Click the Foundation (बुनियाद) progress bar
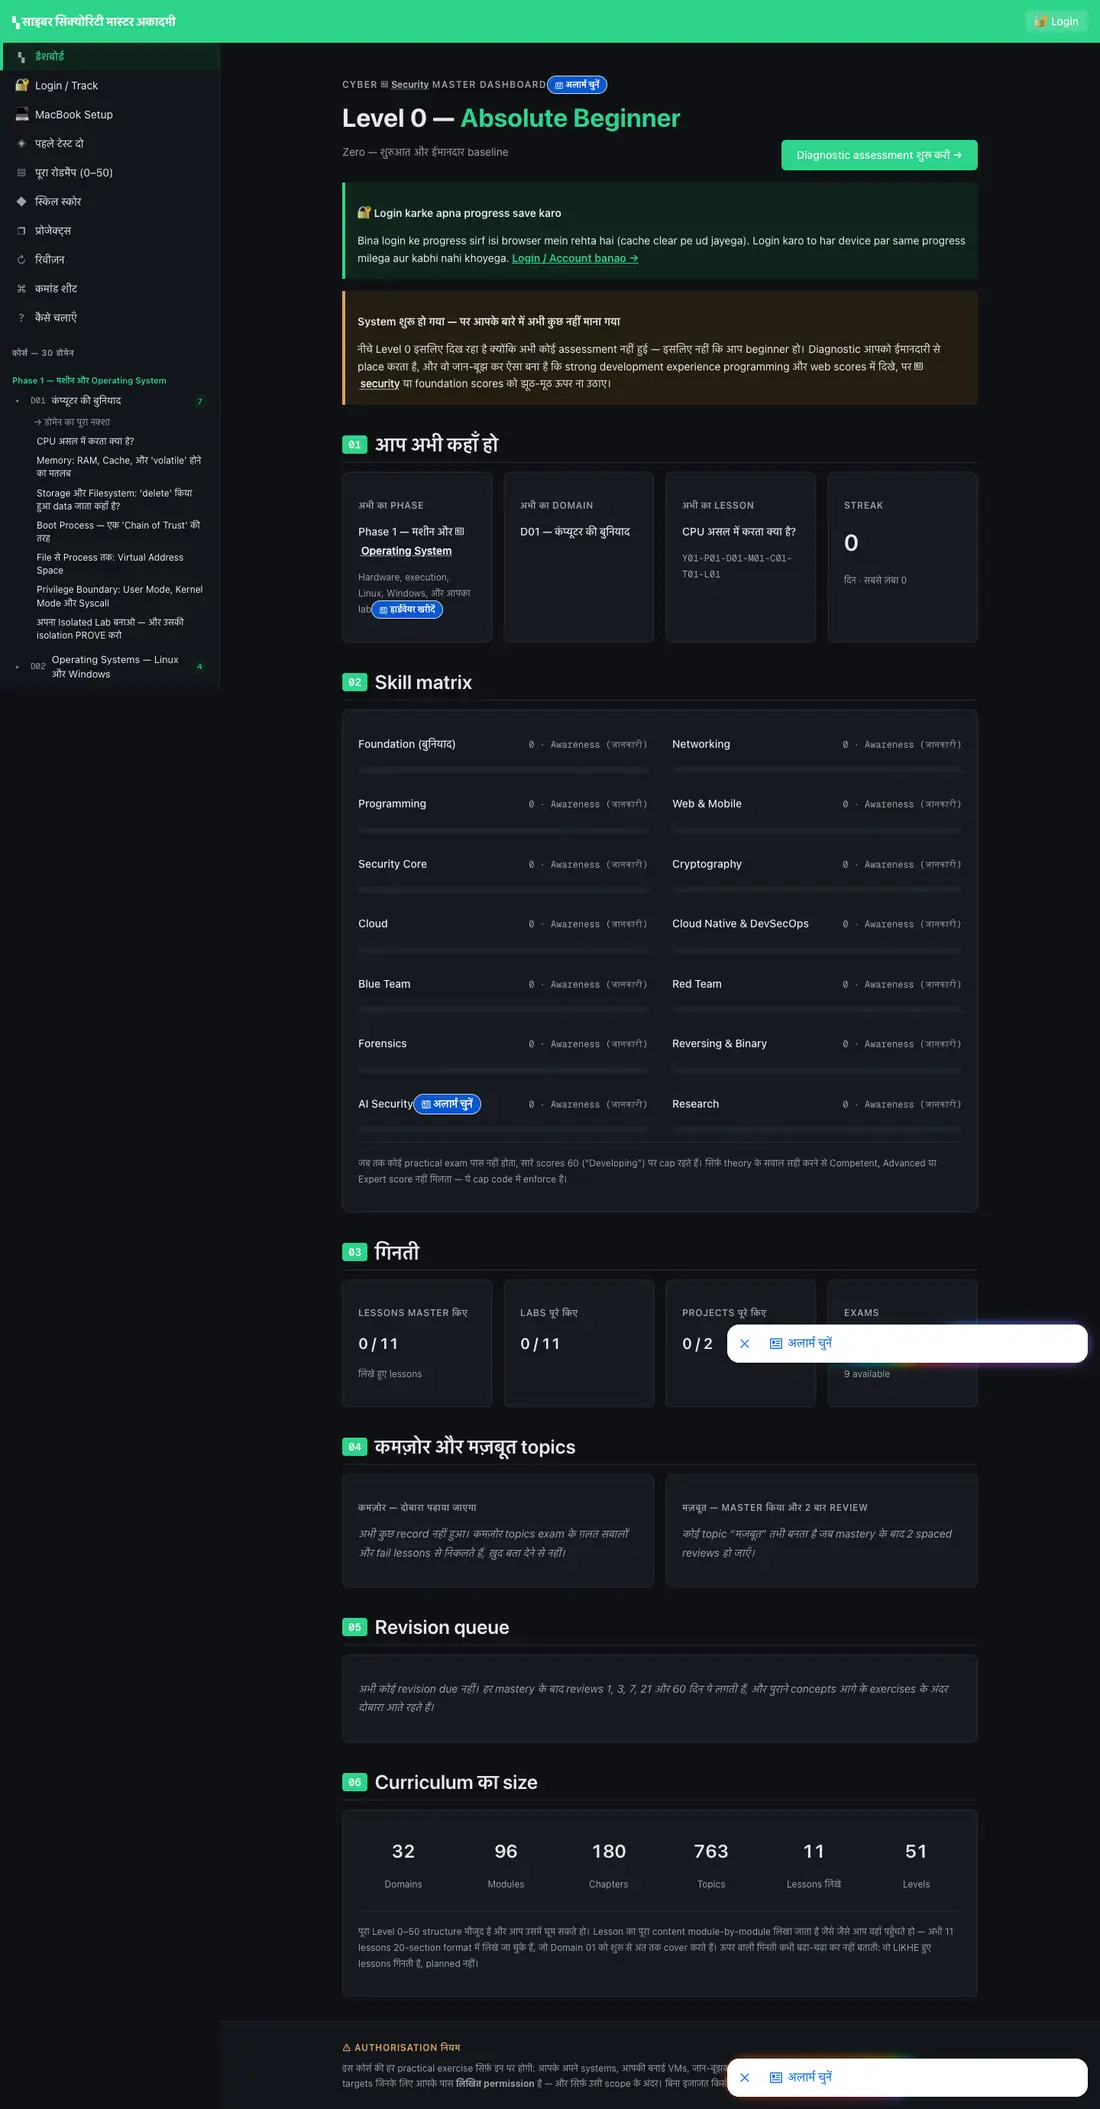The image size is (1100, 2109). (503, 770)
